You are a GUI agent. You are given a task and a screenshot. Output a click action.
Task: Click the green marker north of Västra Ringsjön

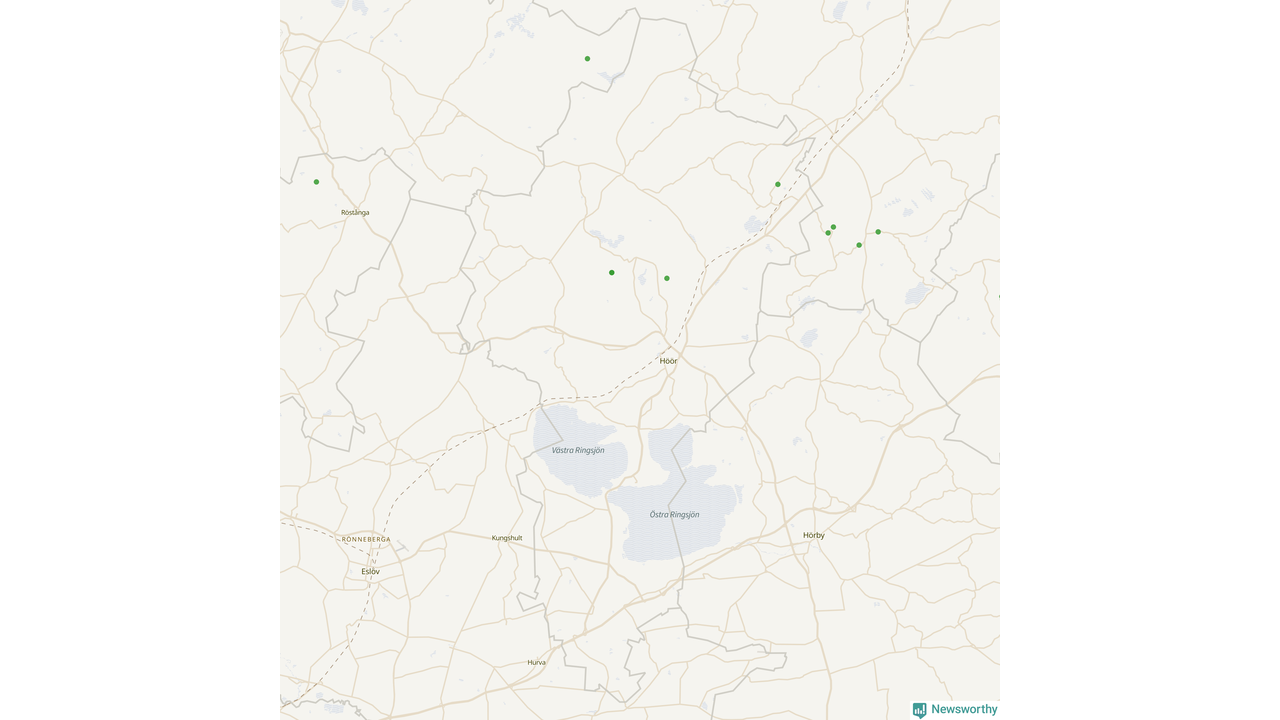click(x=612, y=272)
